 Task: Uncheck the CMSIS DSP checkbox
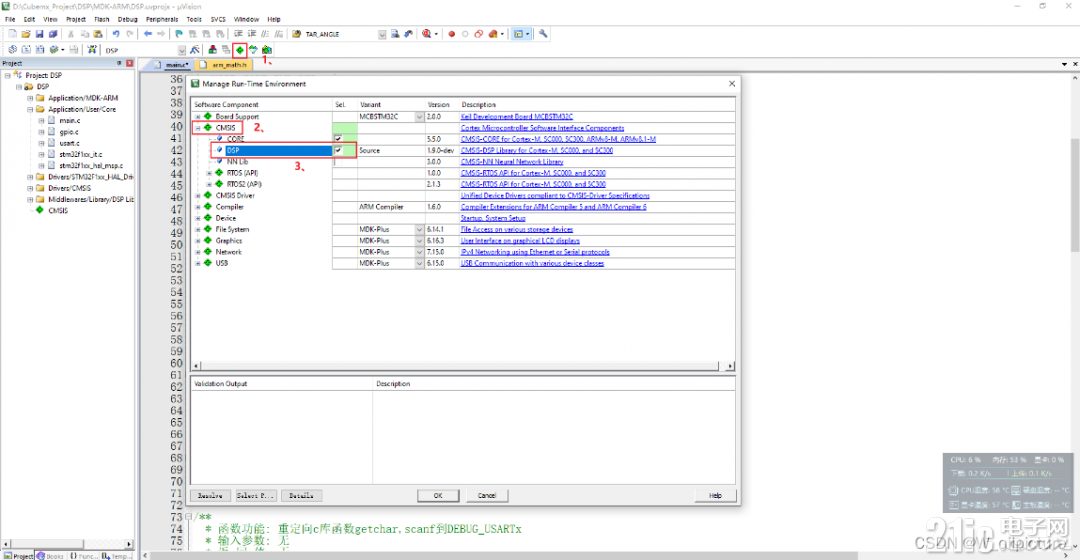tap(338, 149)
